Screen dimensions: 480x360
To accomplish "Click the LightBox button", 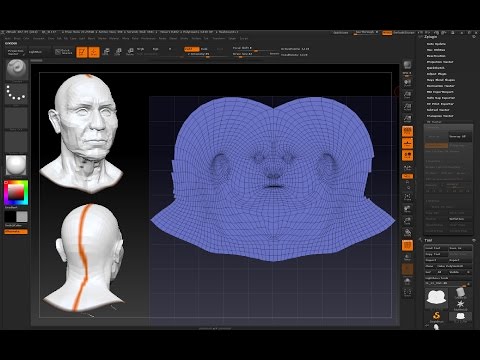I will tap(36, 52).
